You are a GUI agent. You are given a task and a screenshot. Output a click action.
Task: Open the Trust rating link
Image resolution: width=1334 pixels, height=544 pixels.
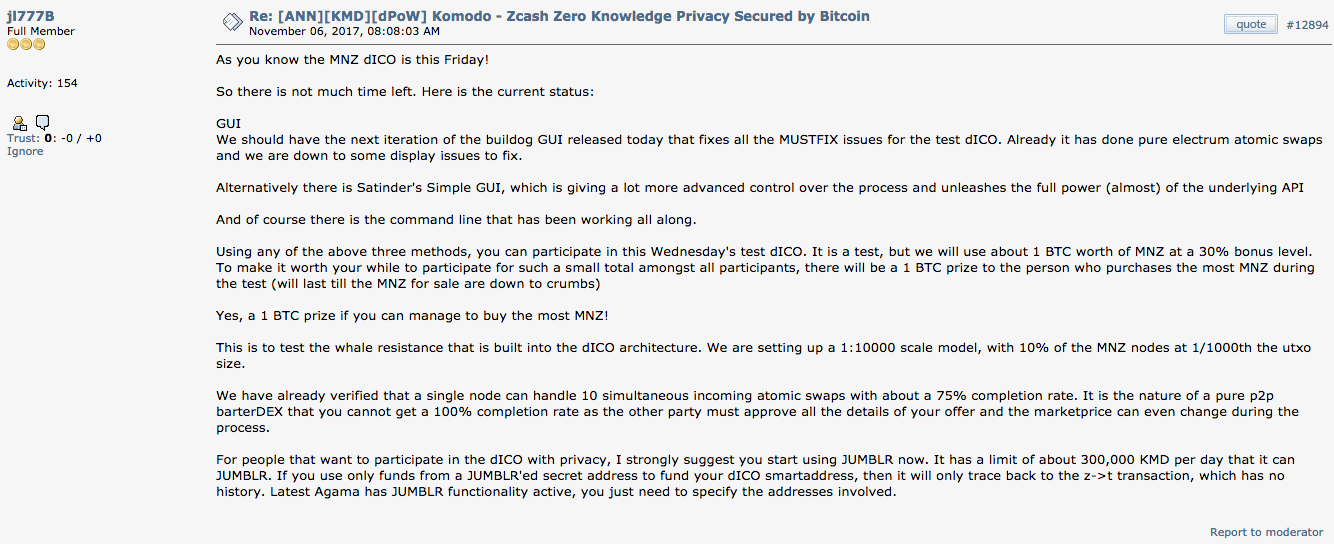[23, 138]
